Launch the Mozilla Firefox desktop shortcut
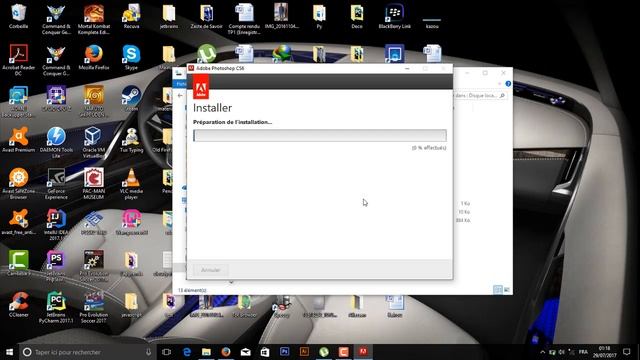 click(93, 58)
